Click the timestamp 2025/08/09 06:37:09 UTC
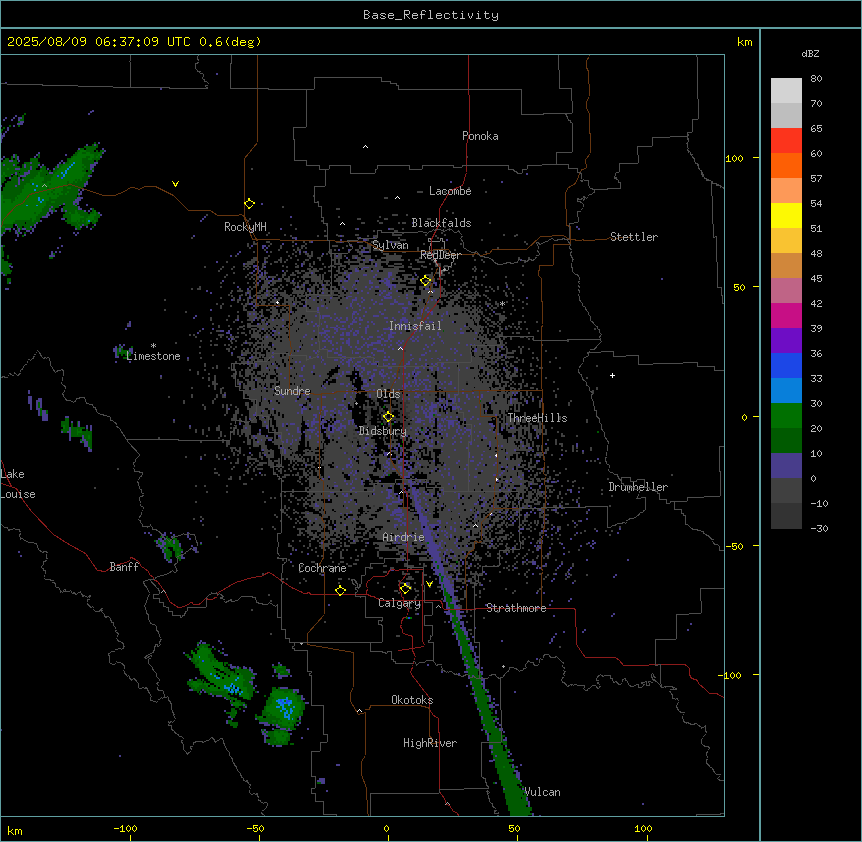862x842 pixels. pyautogui.click(x=98, y=42)
